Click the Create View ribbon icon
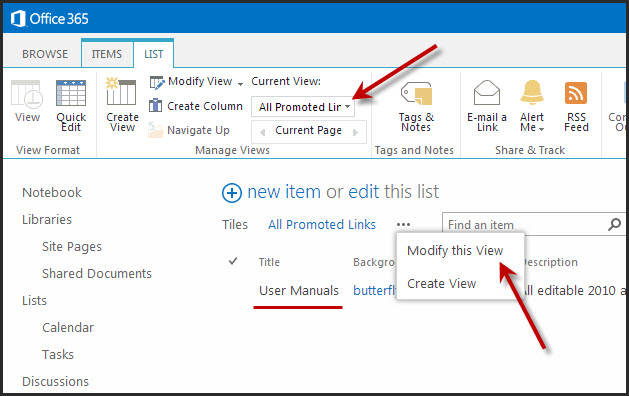The height and width of the screenshot is (396, 629). coord(121,91)
